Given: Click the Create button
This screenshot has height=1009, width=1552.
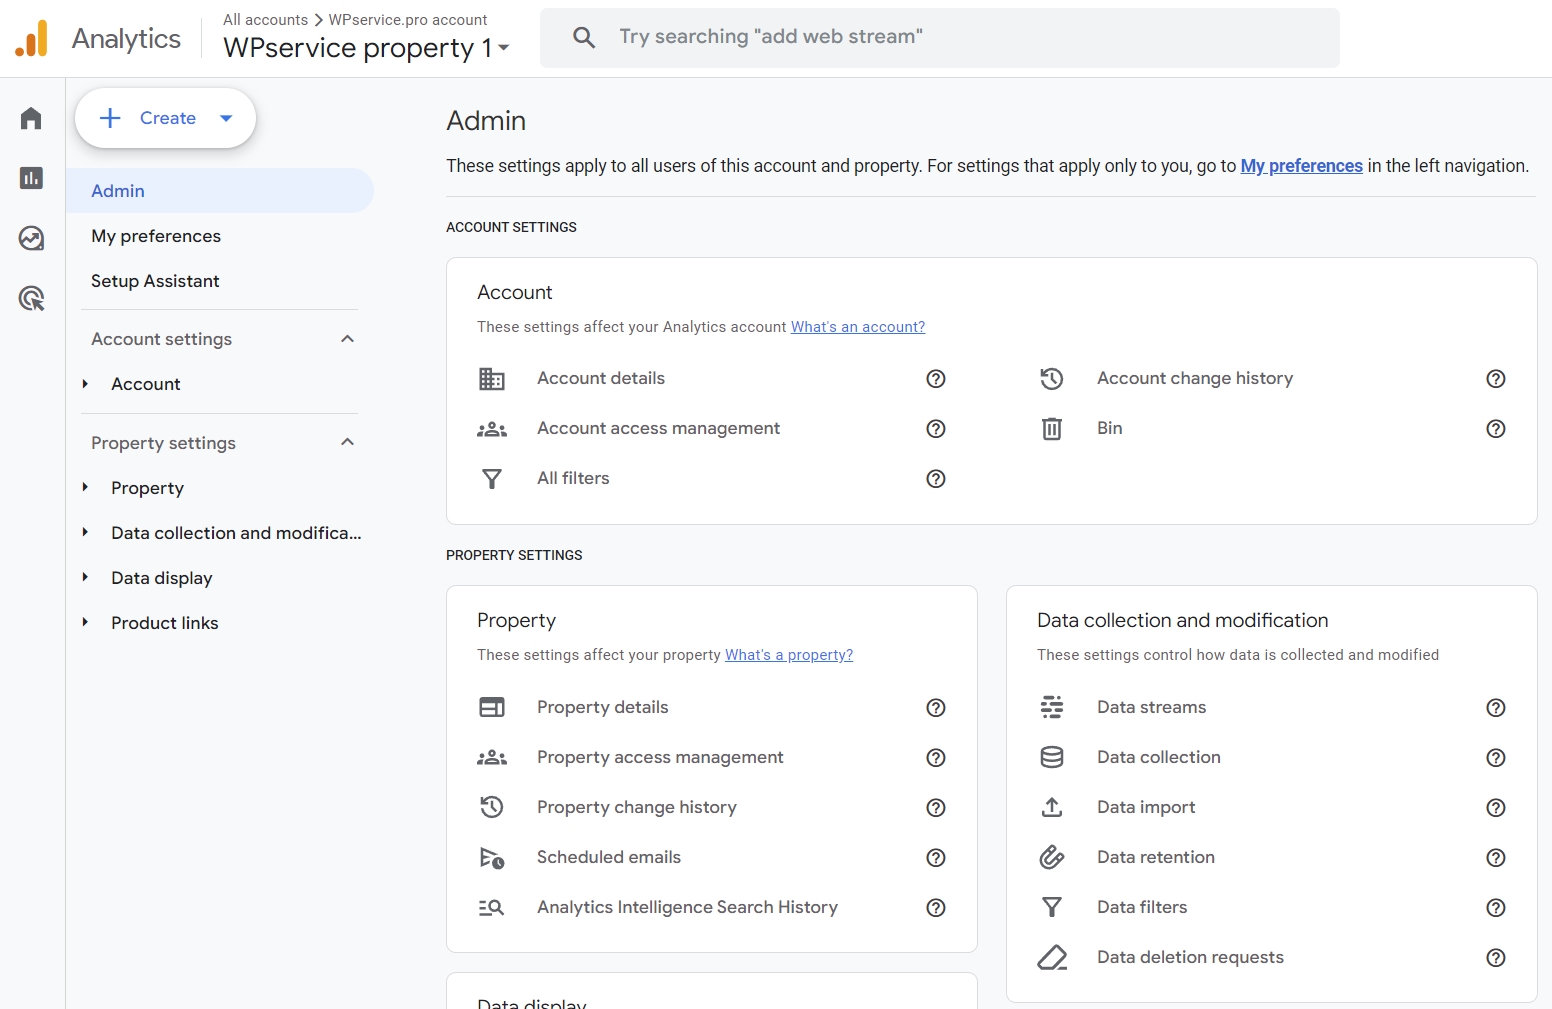Looking at the screenshot, I should [x=165, y=118].
